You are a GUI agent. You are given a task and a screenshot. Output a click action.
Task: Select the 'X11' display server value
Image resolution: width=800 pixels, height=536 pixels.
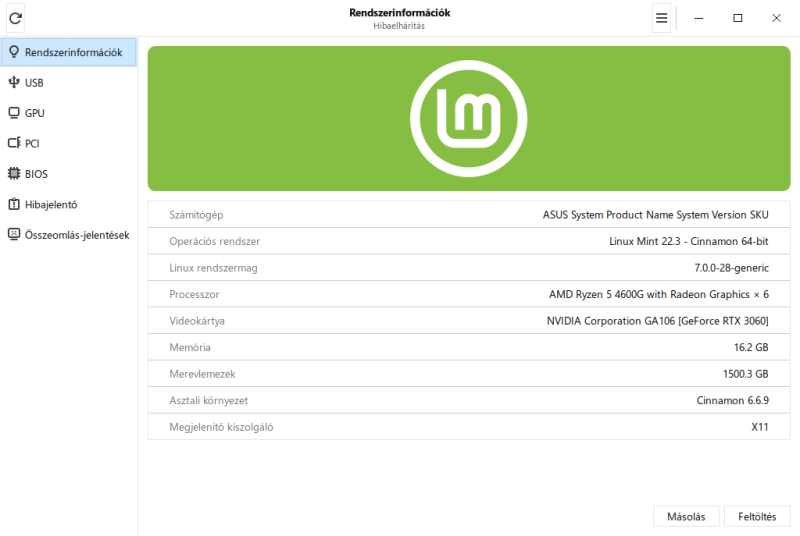760,427
